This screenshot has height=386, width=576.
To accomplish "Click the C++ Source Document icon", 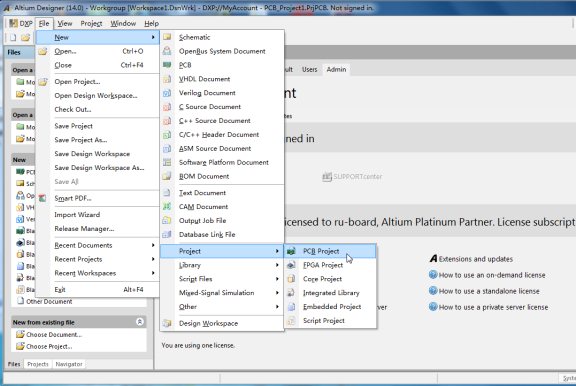I will click(167, 120).
